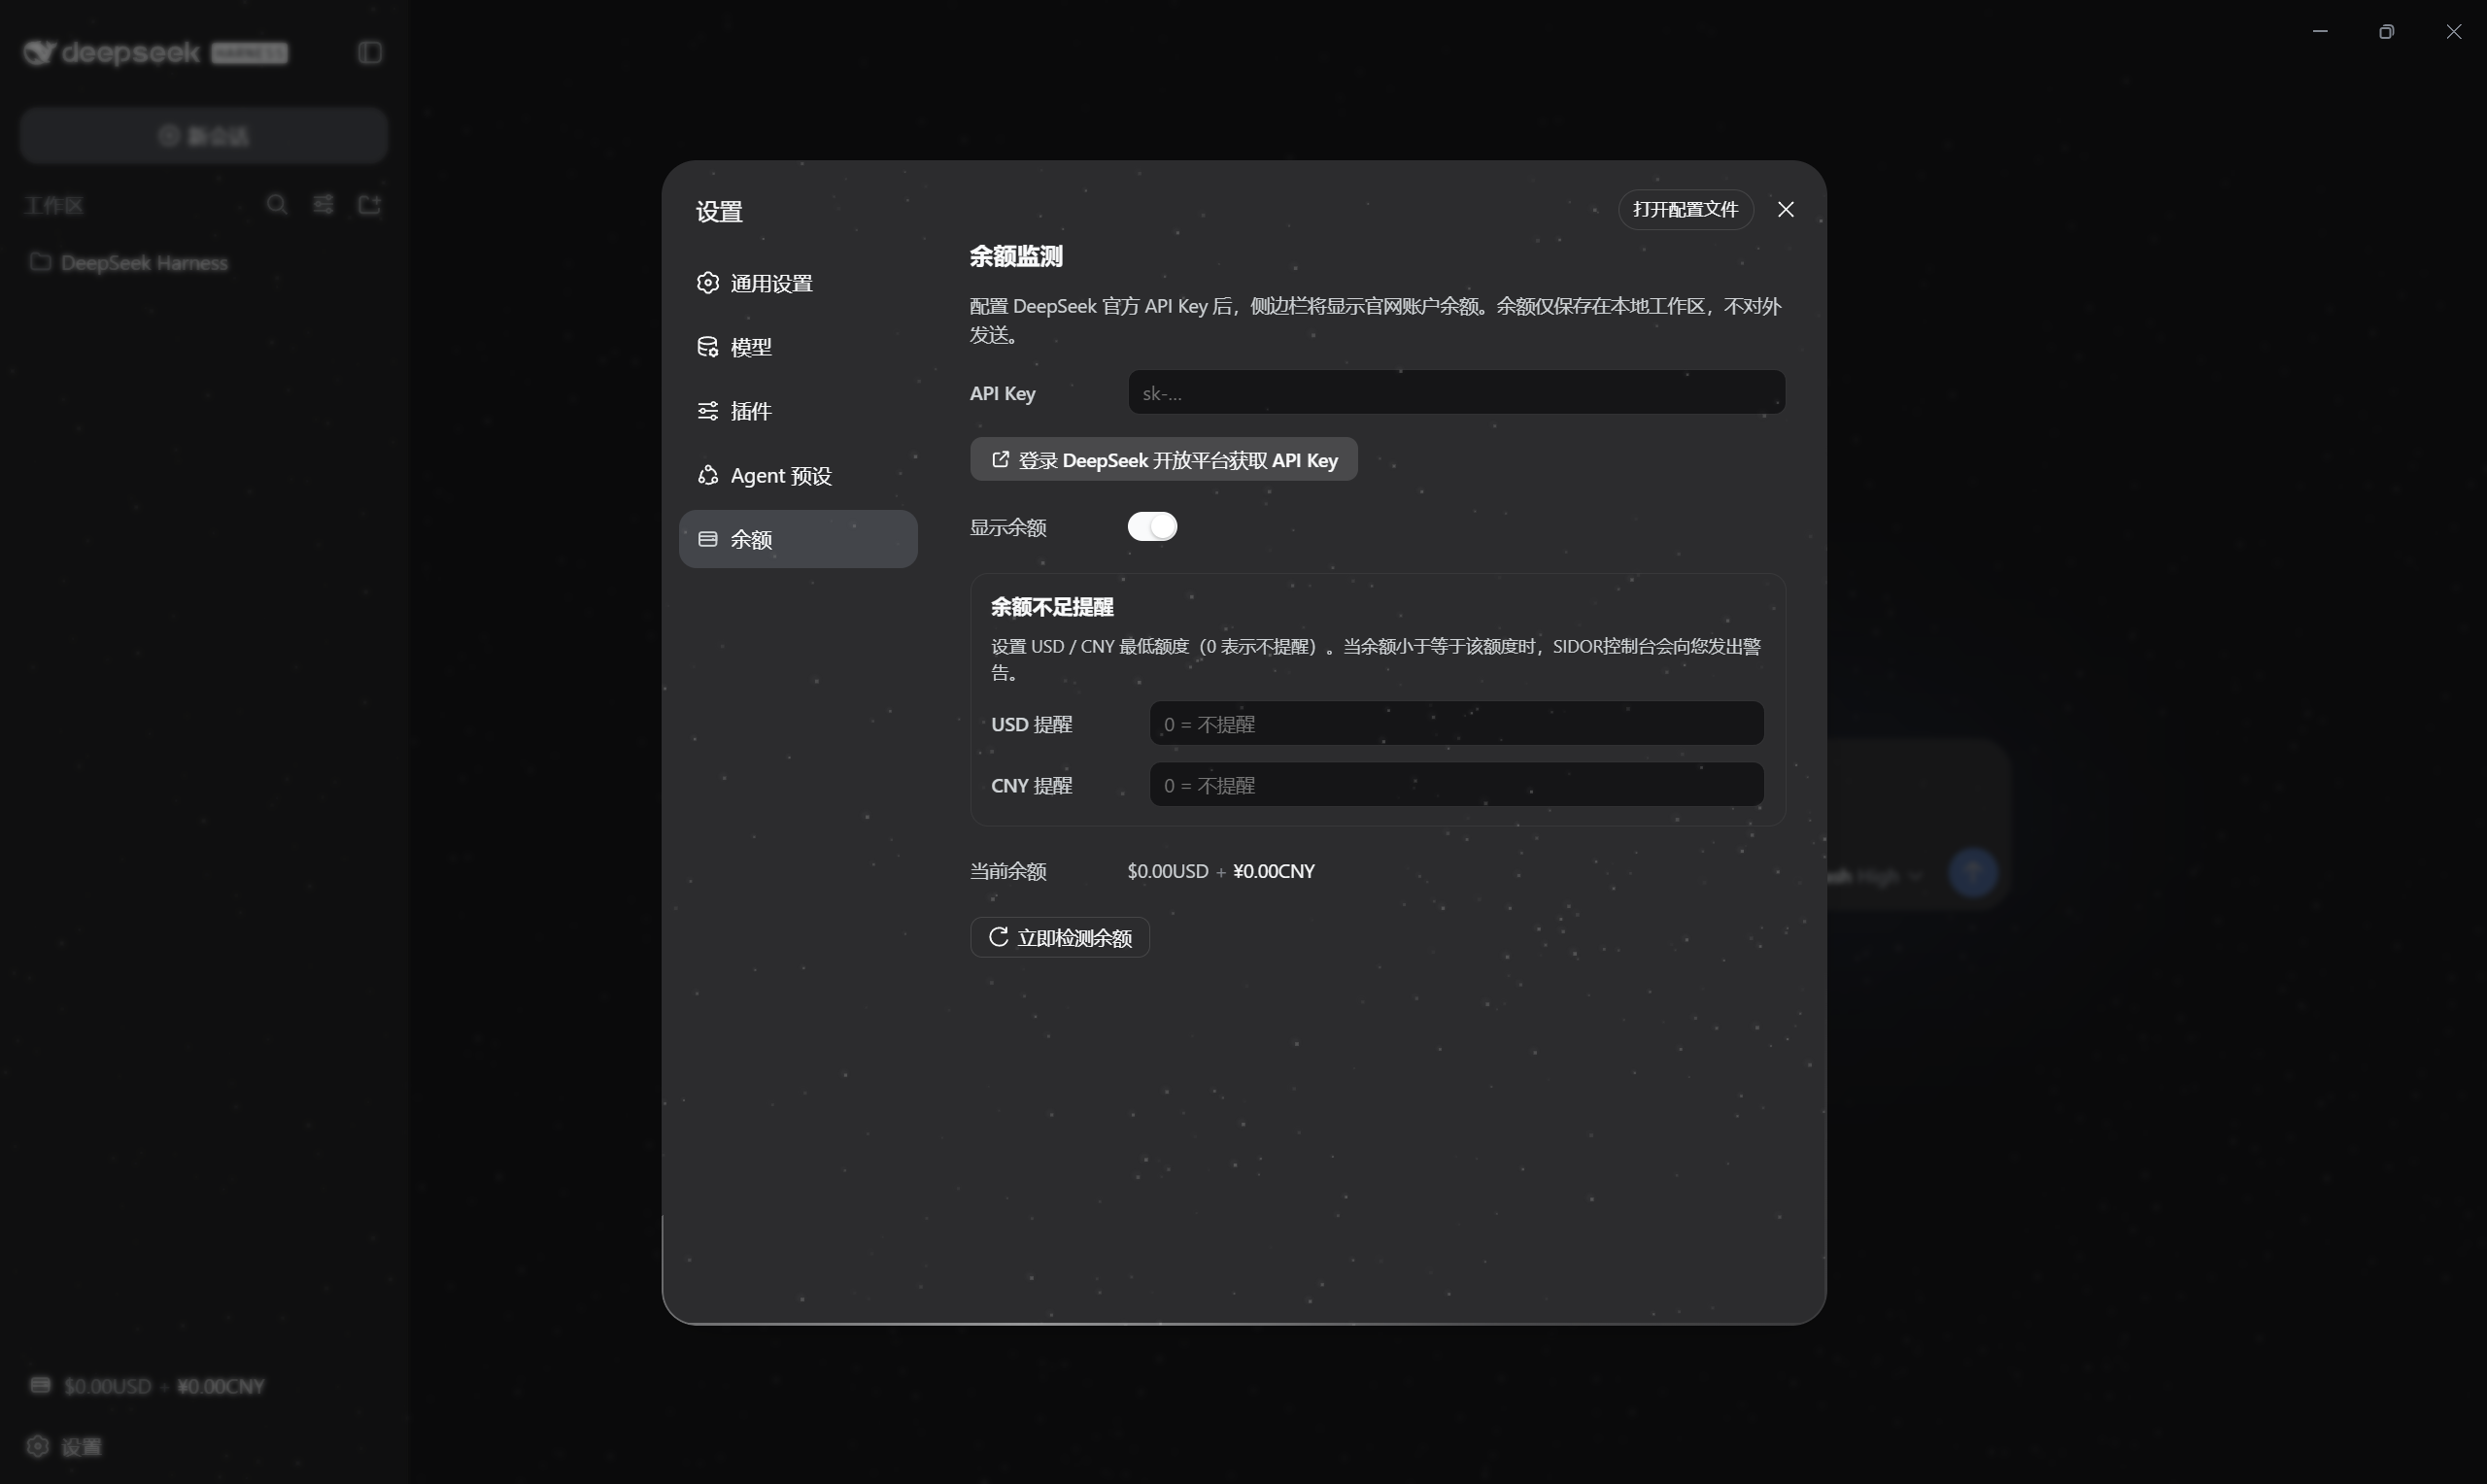
Task: Click the search icon beside 工作区
Action: tap(277, 205)
